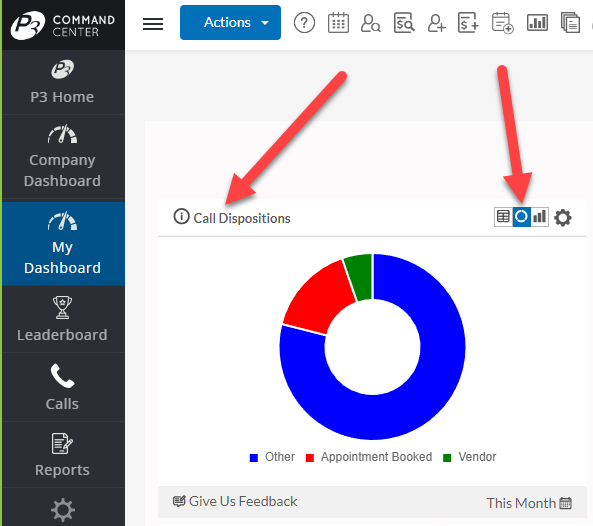Click the add appointment calendar-plus icon
The height and width of the screenshot is (526, 593).
click(503, 23)
